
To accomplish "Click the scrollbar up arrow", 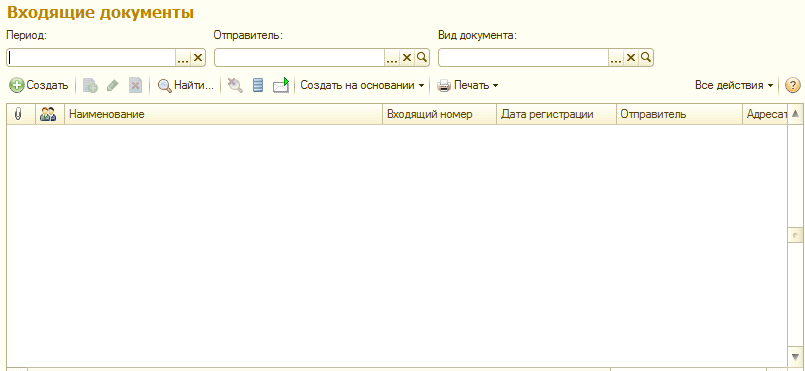I will tap(795, 114).
